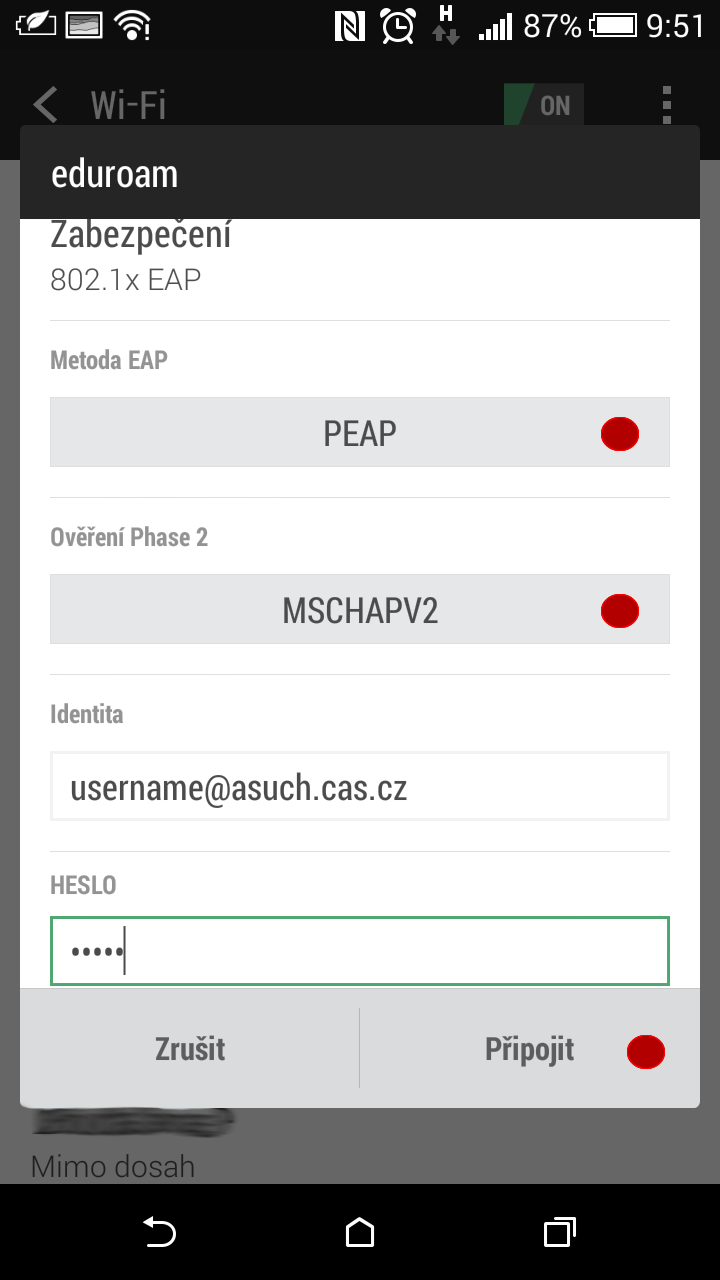720x1280 pixels.
Task: Tap the battery icon in status bar
Action: coord(613,26)
